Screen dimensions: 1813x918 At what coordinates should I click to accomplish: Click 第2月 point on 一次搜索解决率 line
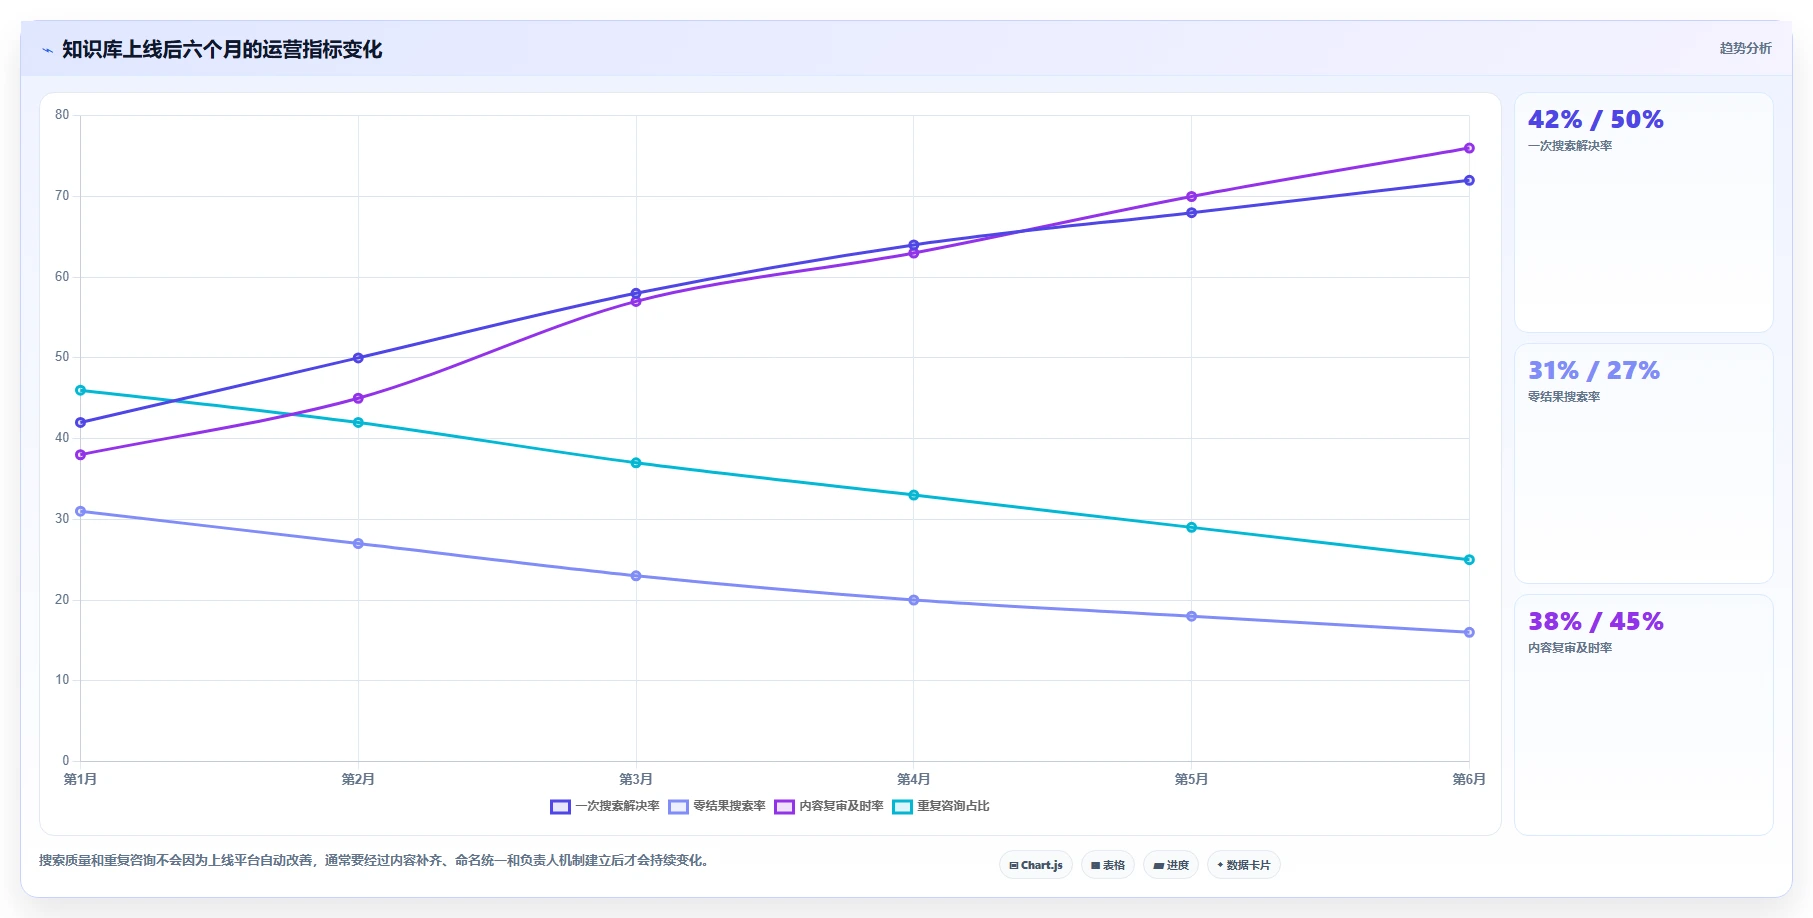click(358, 358)
